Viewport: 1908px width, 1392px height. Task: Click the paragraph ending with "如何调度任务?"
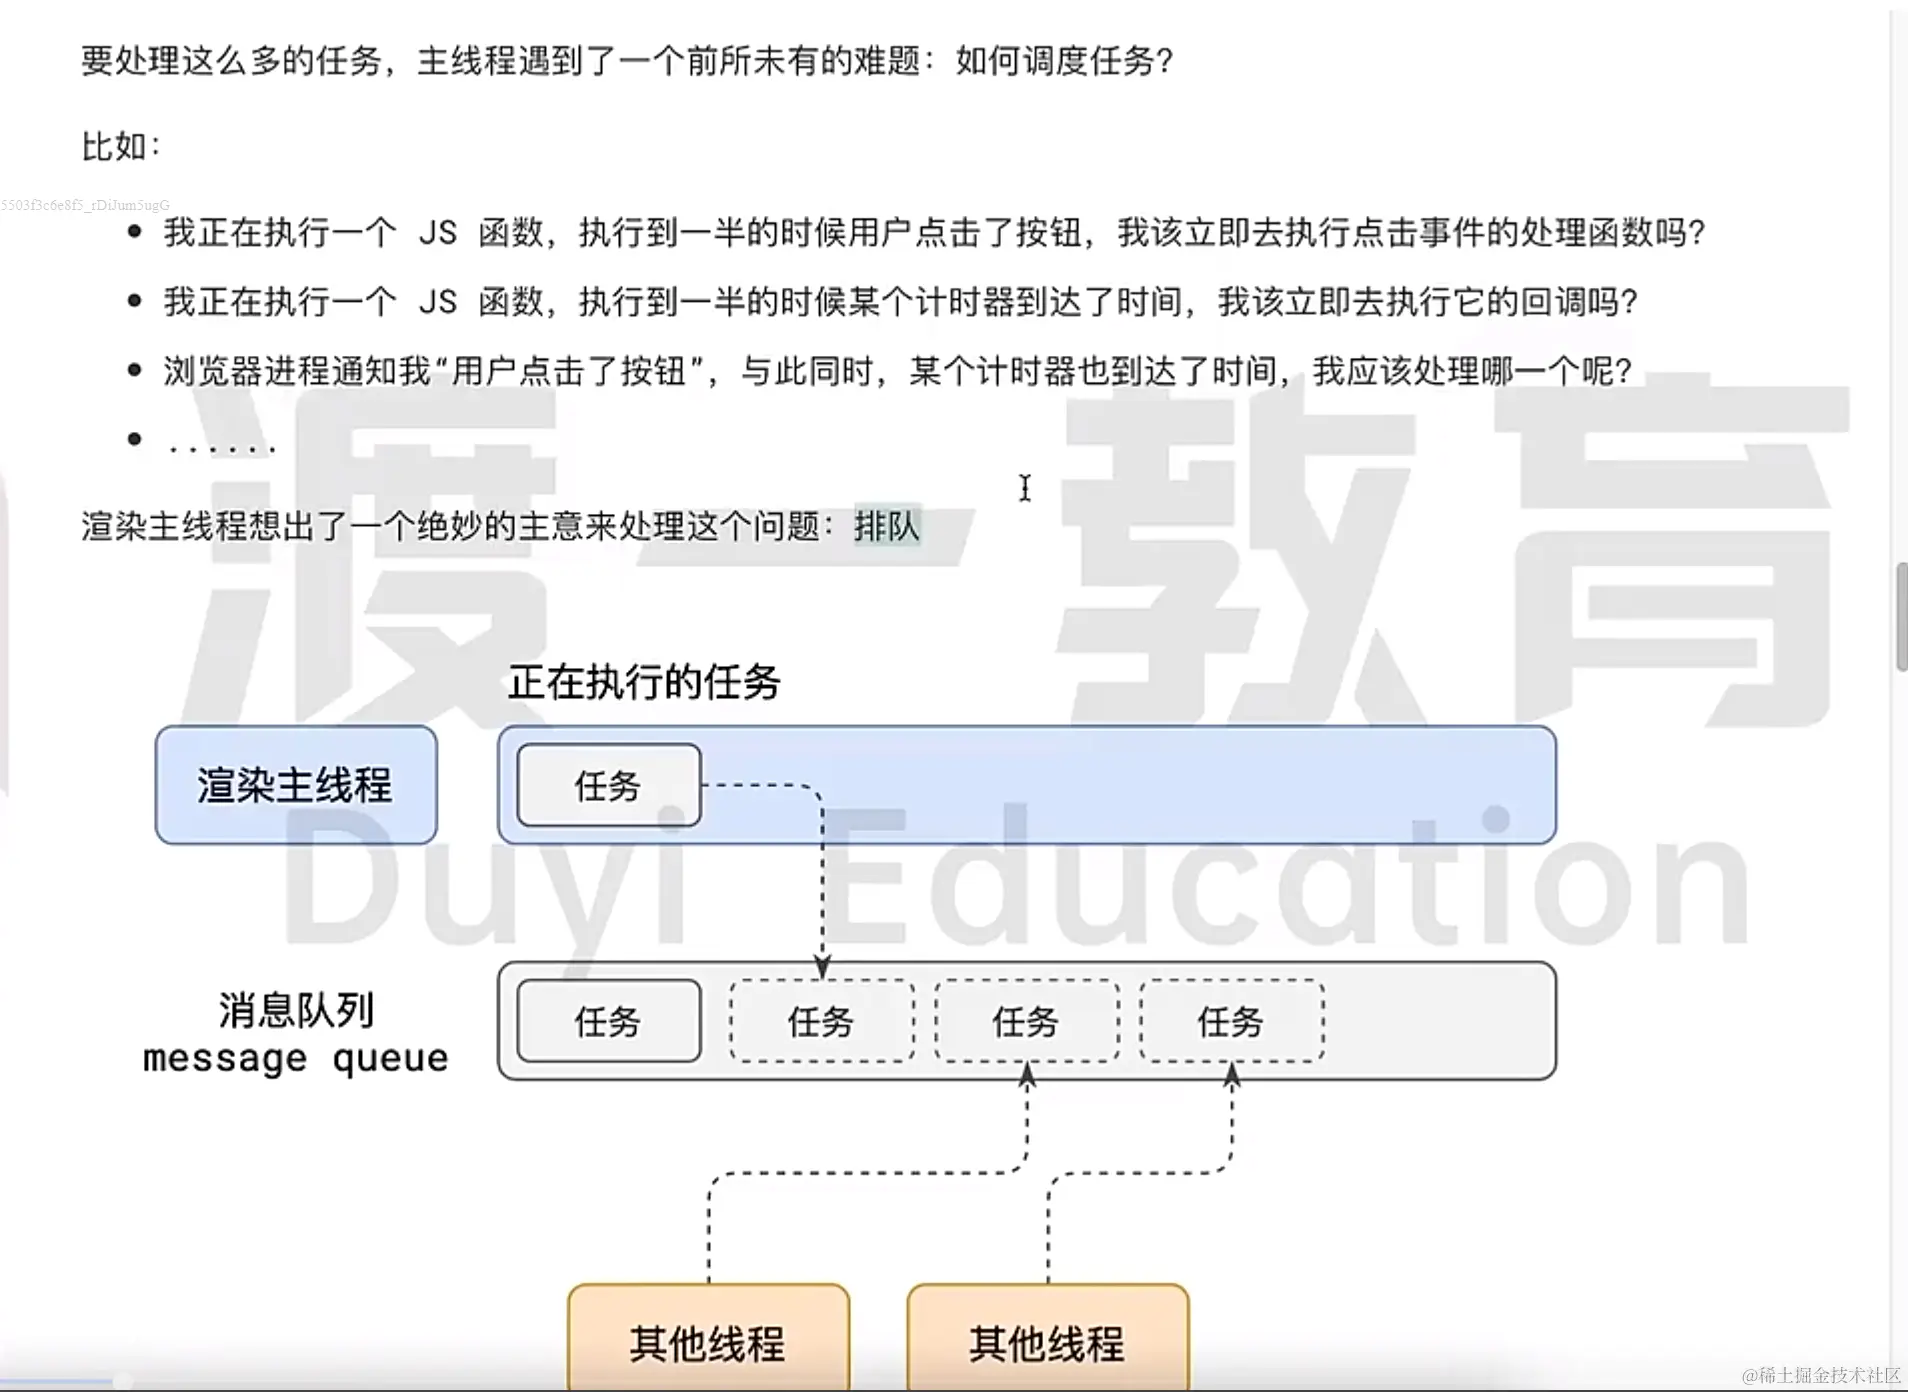pyautogui.click(x=627, y=61)
